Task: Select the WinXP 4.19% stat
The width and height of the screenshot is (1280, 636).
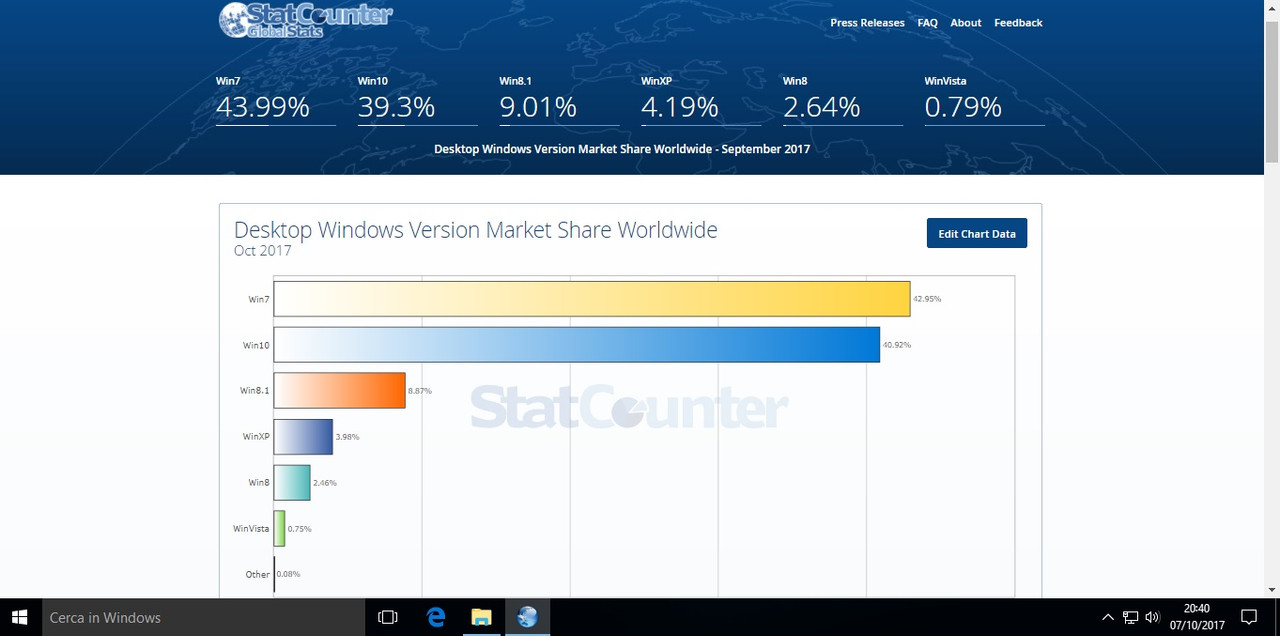Action: pyautogui.click(x=701, y=99)
